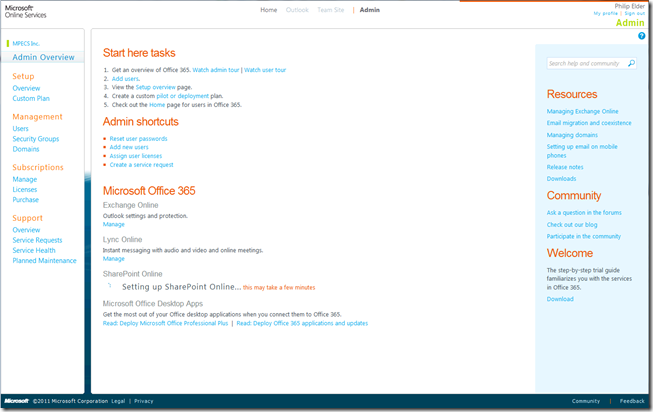
Task: Select the Admin tab in top navigation
Action: (x=370, y=10)
